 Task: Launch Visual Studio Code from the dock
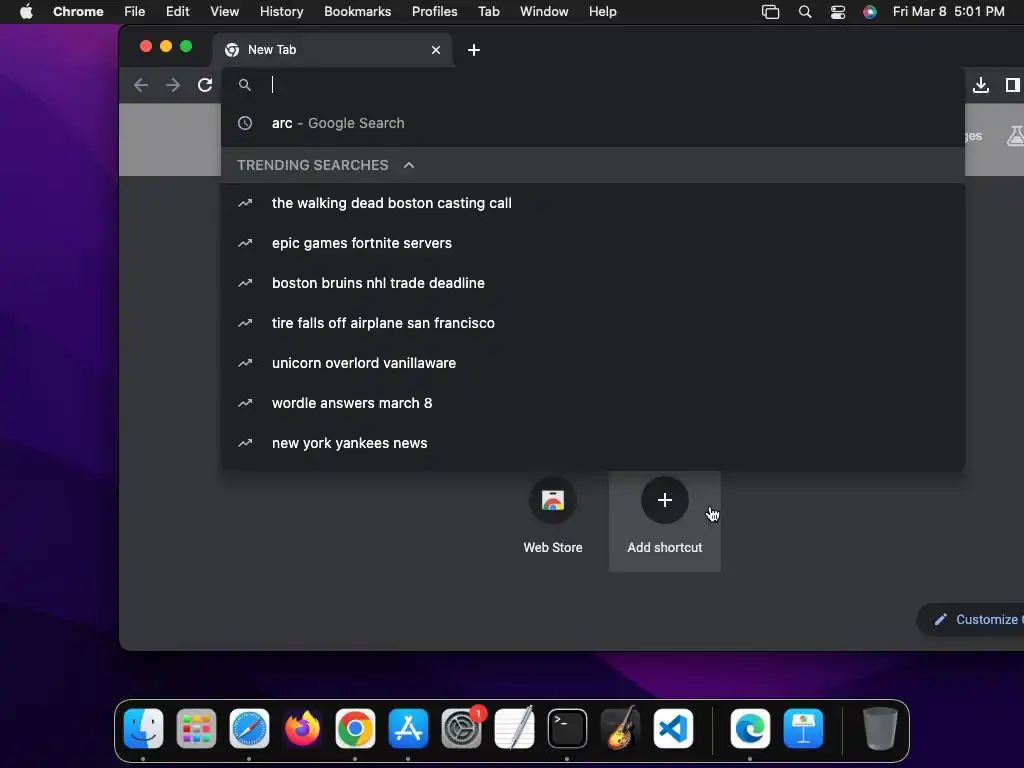click(673, 728)
